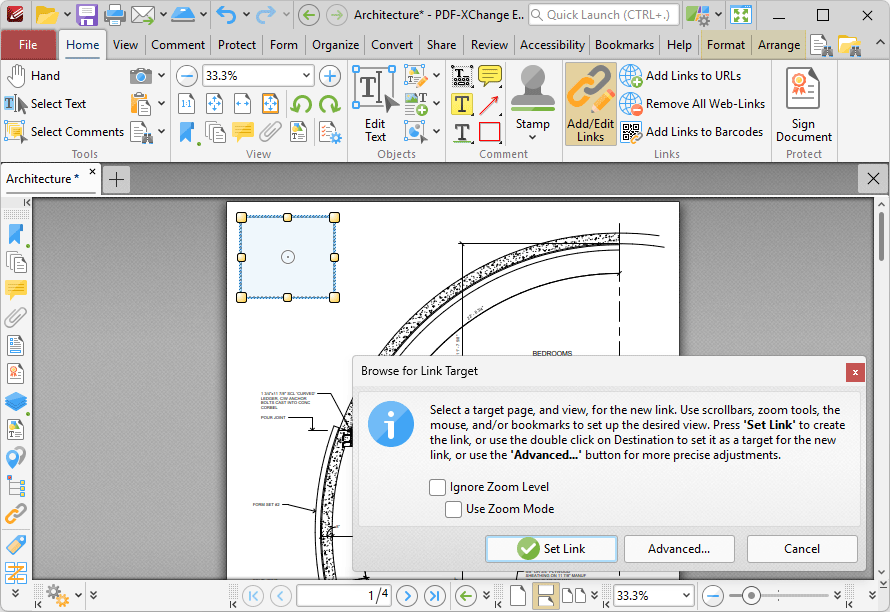The height and width of the screenshot is (612, 890).
Task: Click Remove All Web-Links
Action: tap(692, 104)
